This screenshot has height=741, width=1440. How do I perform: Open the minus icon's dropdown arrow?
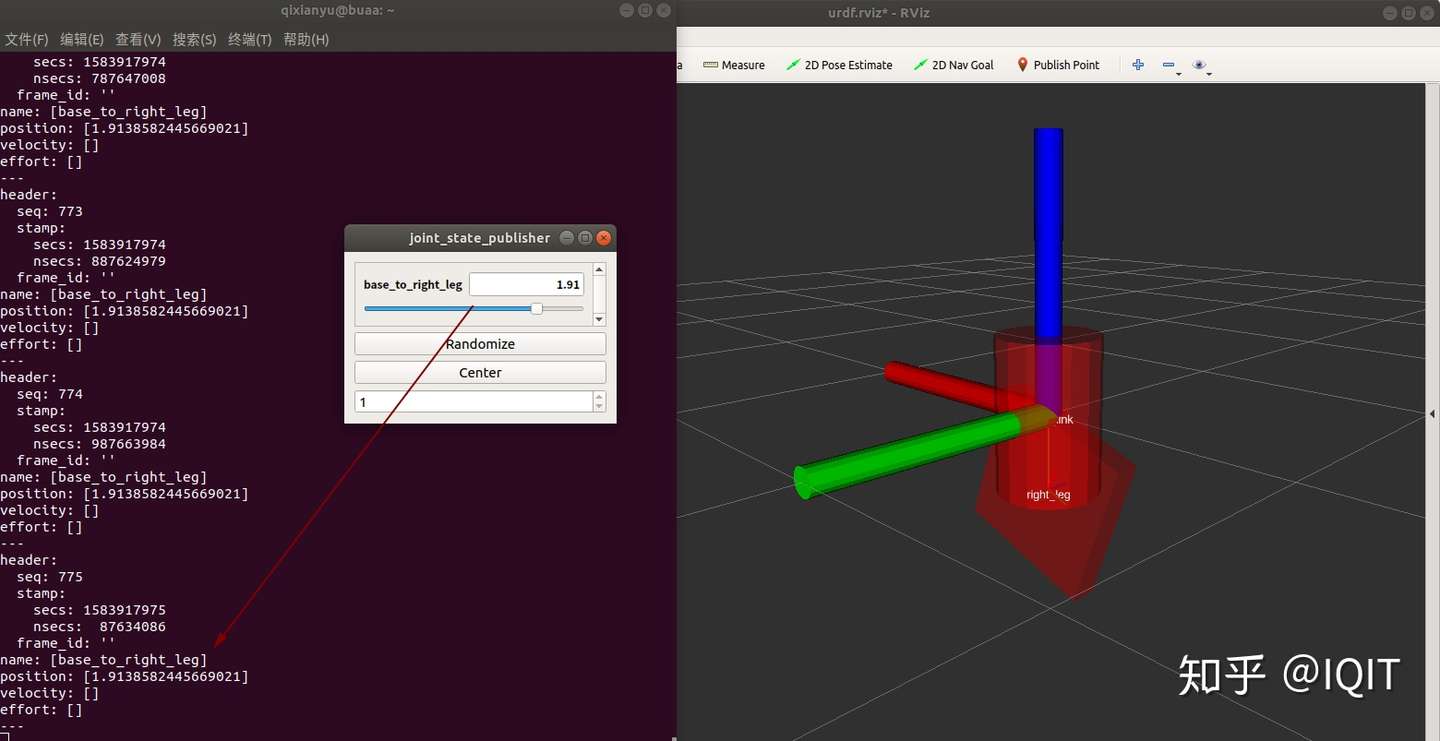tap(1179, 73)
